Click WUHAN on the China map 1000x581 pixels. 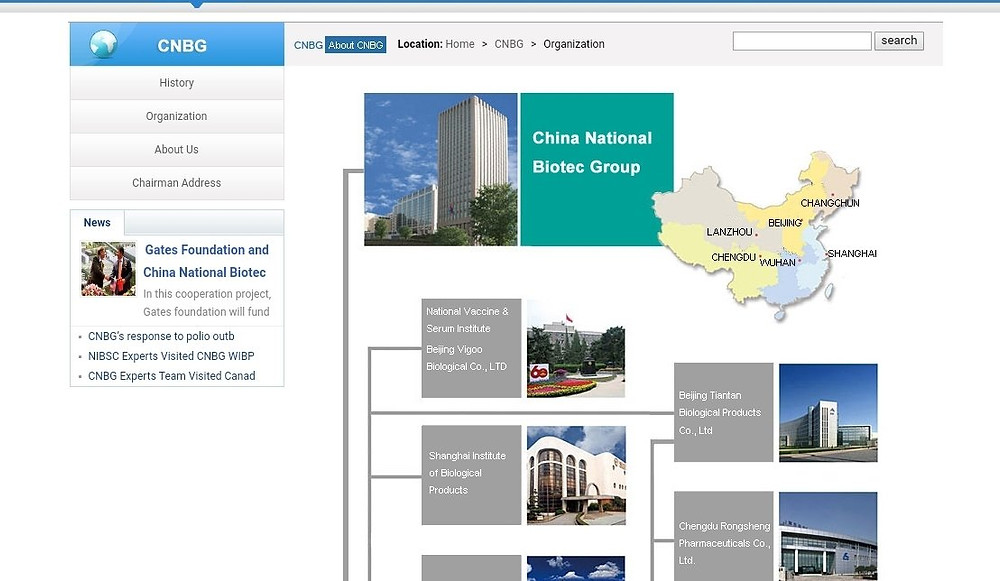(777, 263)
